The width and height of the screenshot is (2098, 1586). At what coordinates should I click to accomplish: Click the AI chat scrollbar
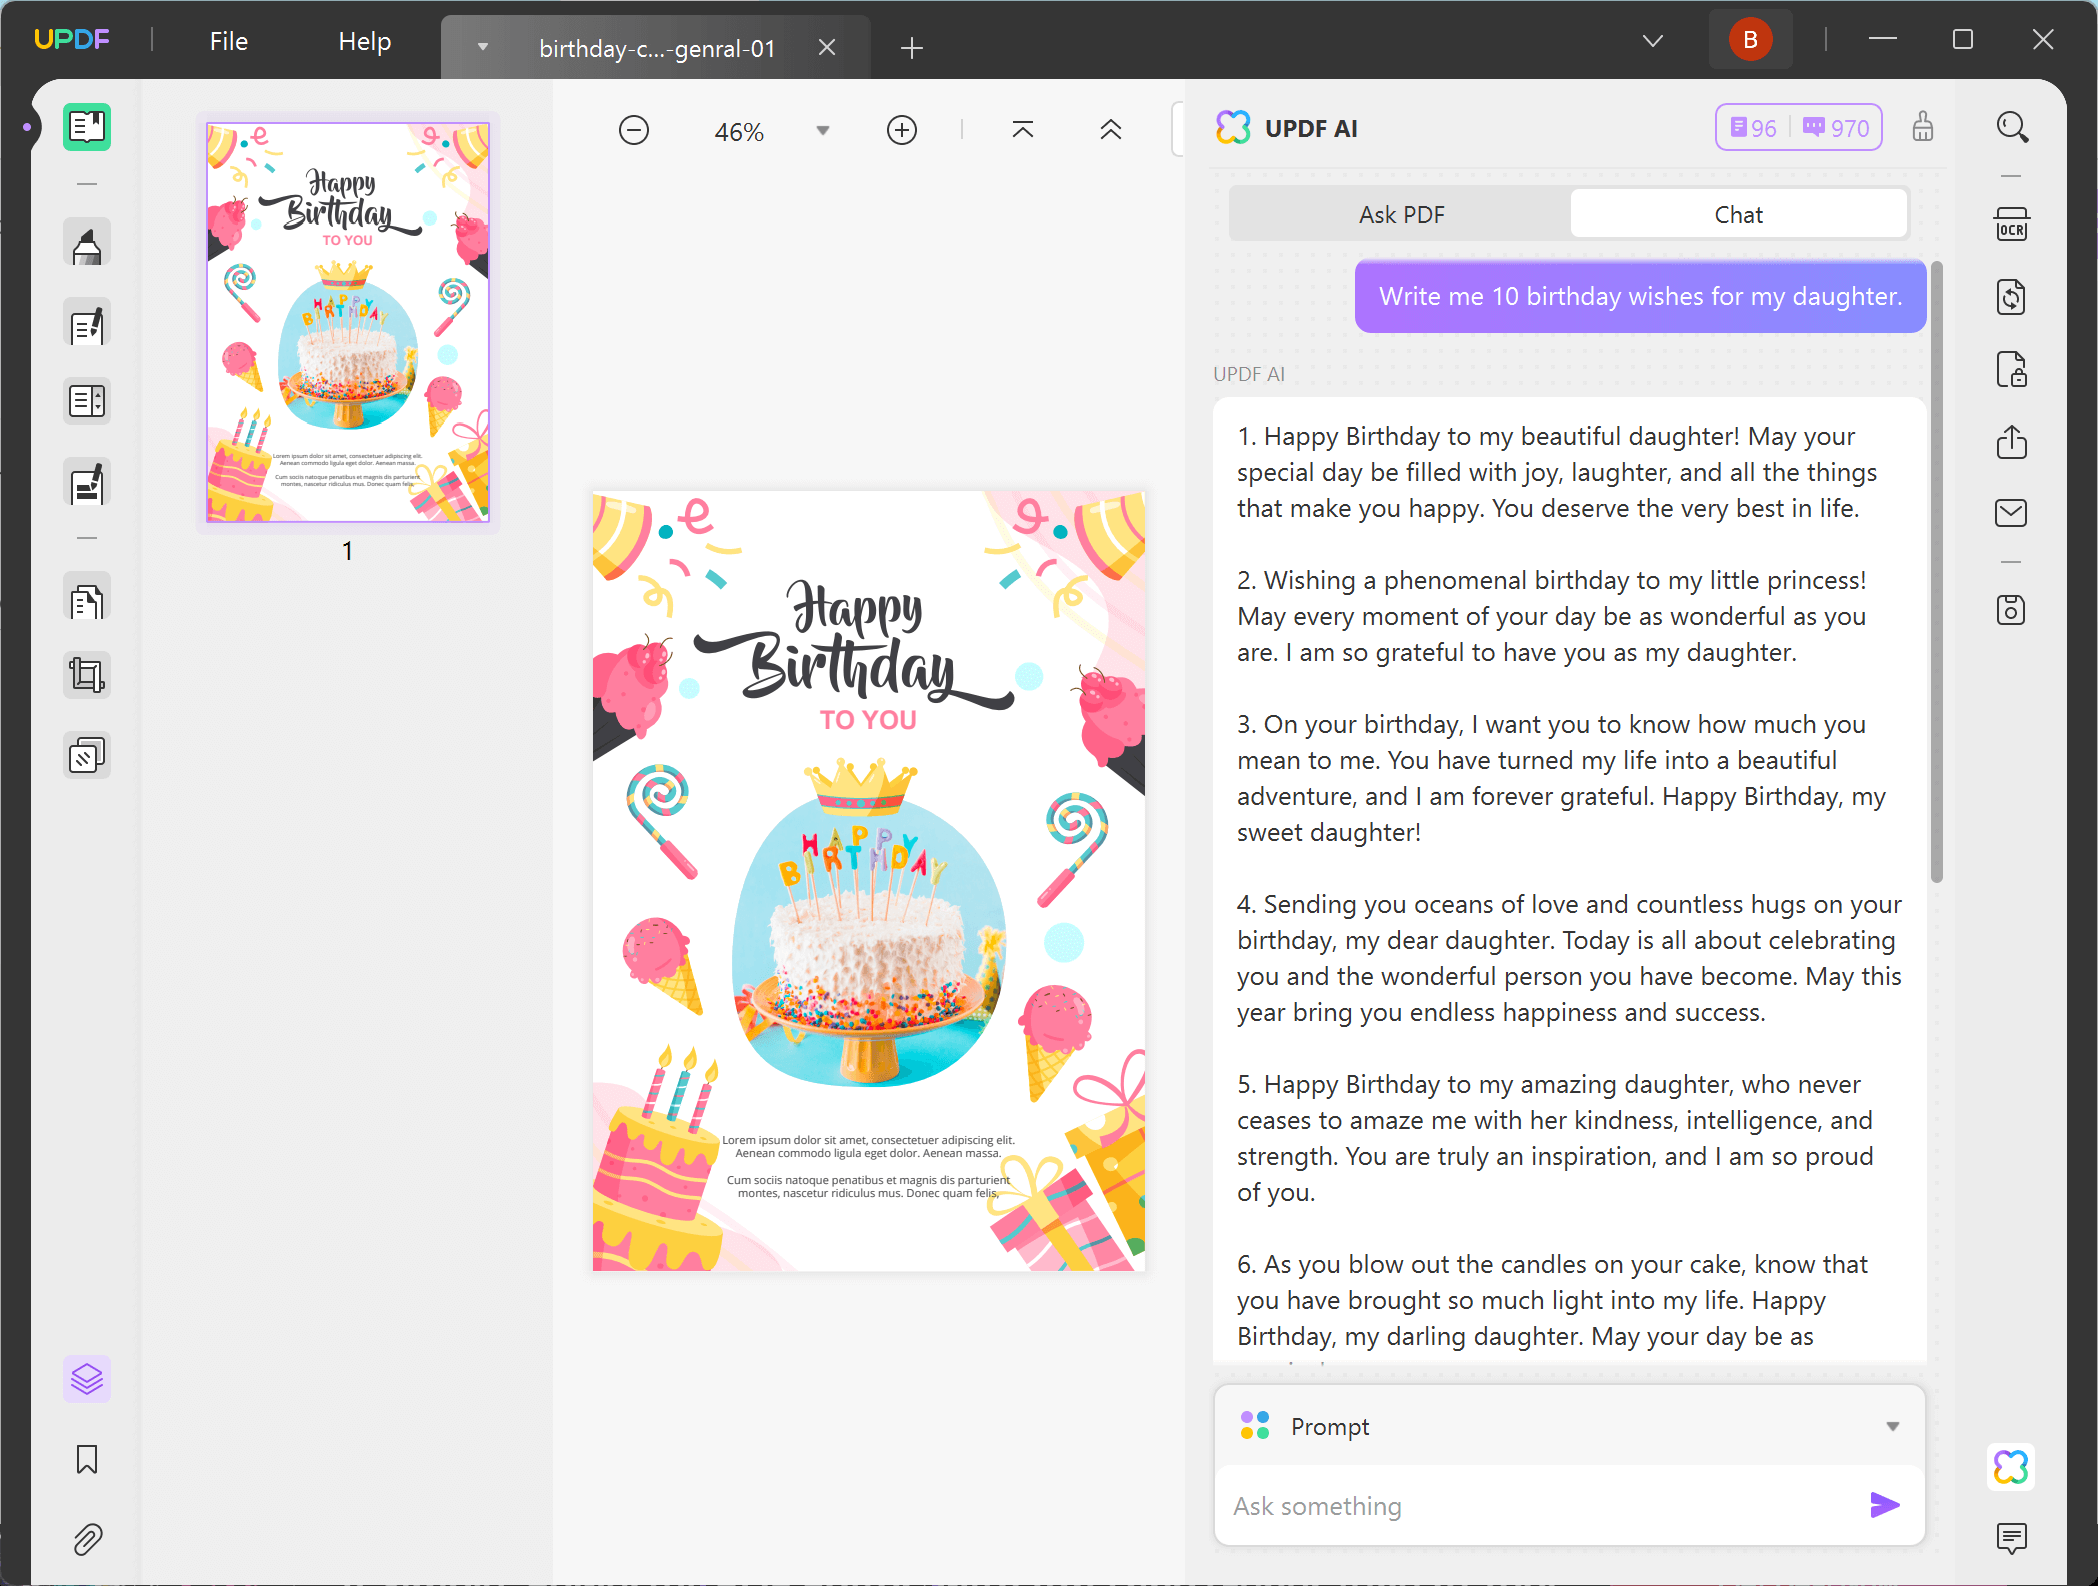click(x=1937, y=570)
